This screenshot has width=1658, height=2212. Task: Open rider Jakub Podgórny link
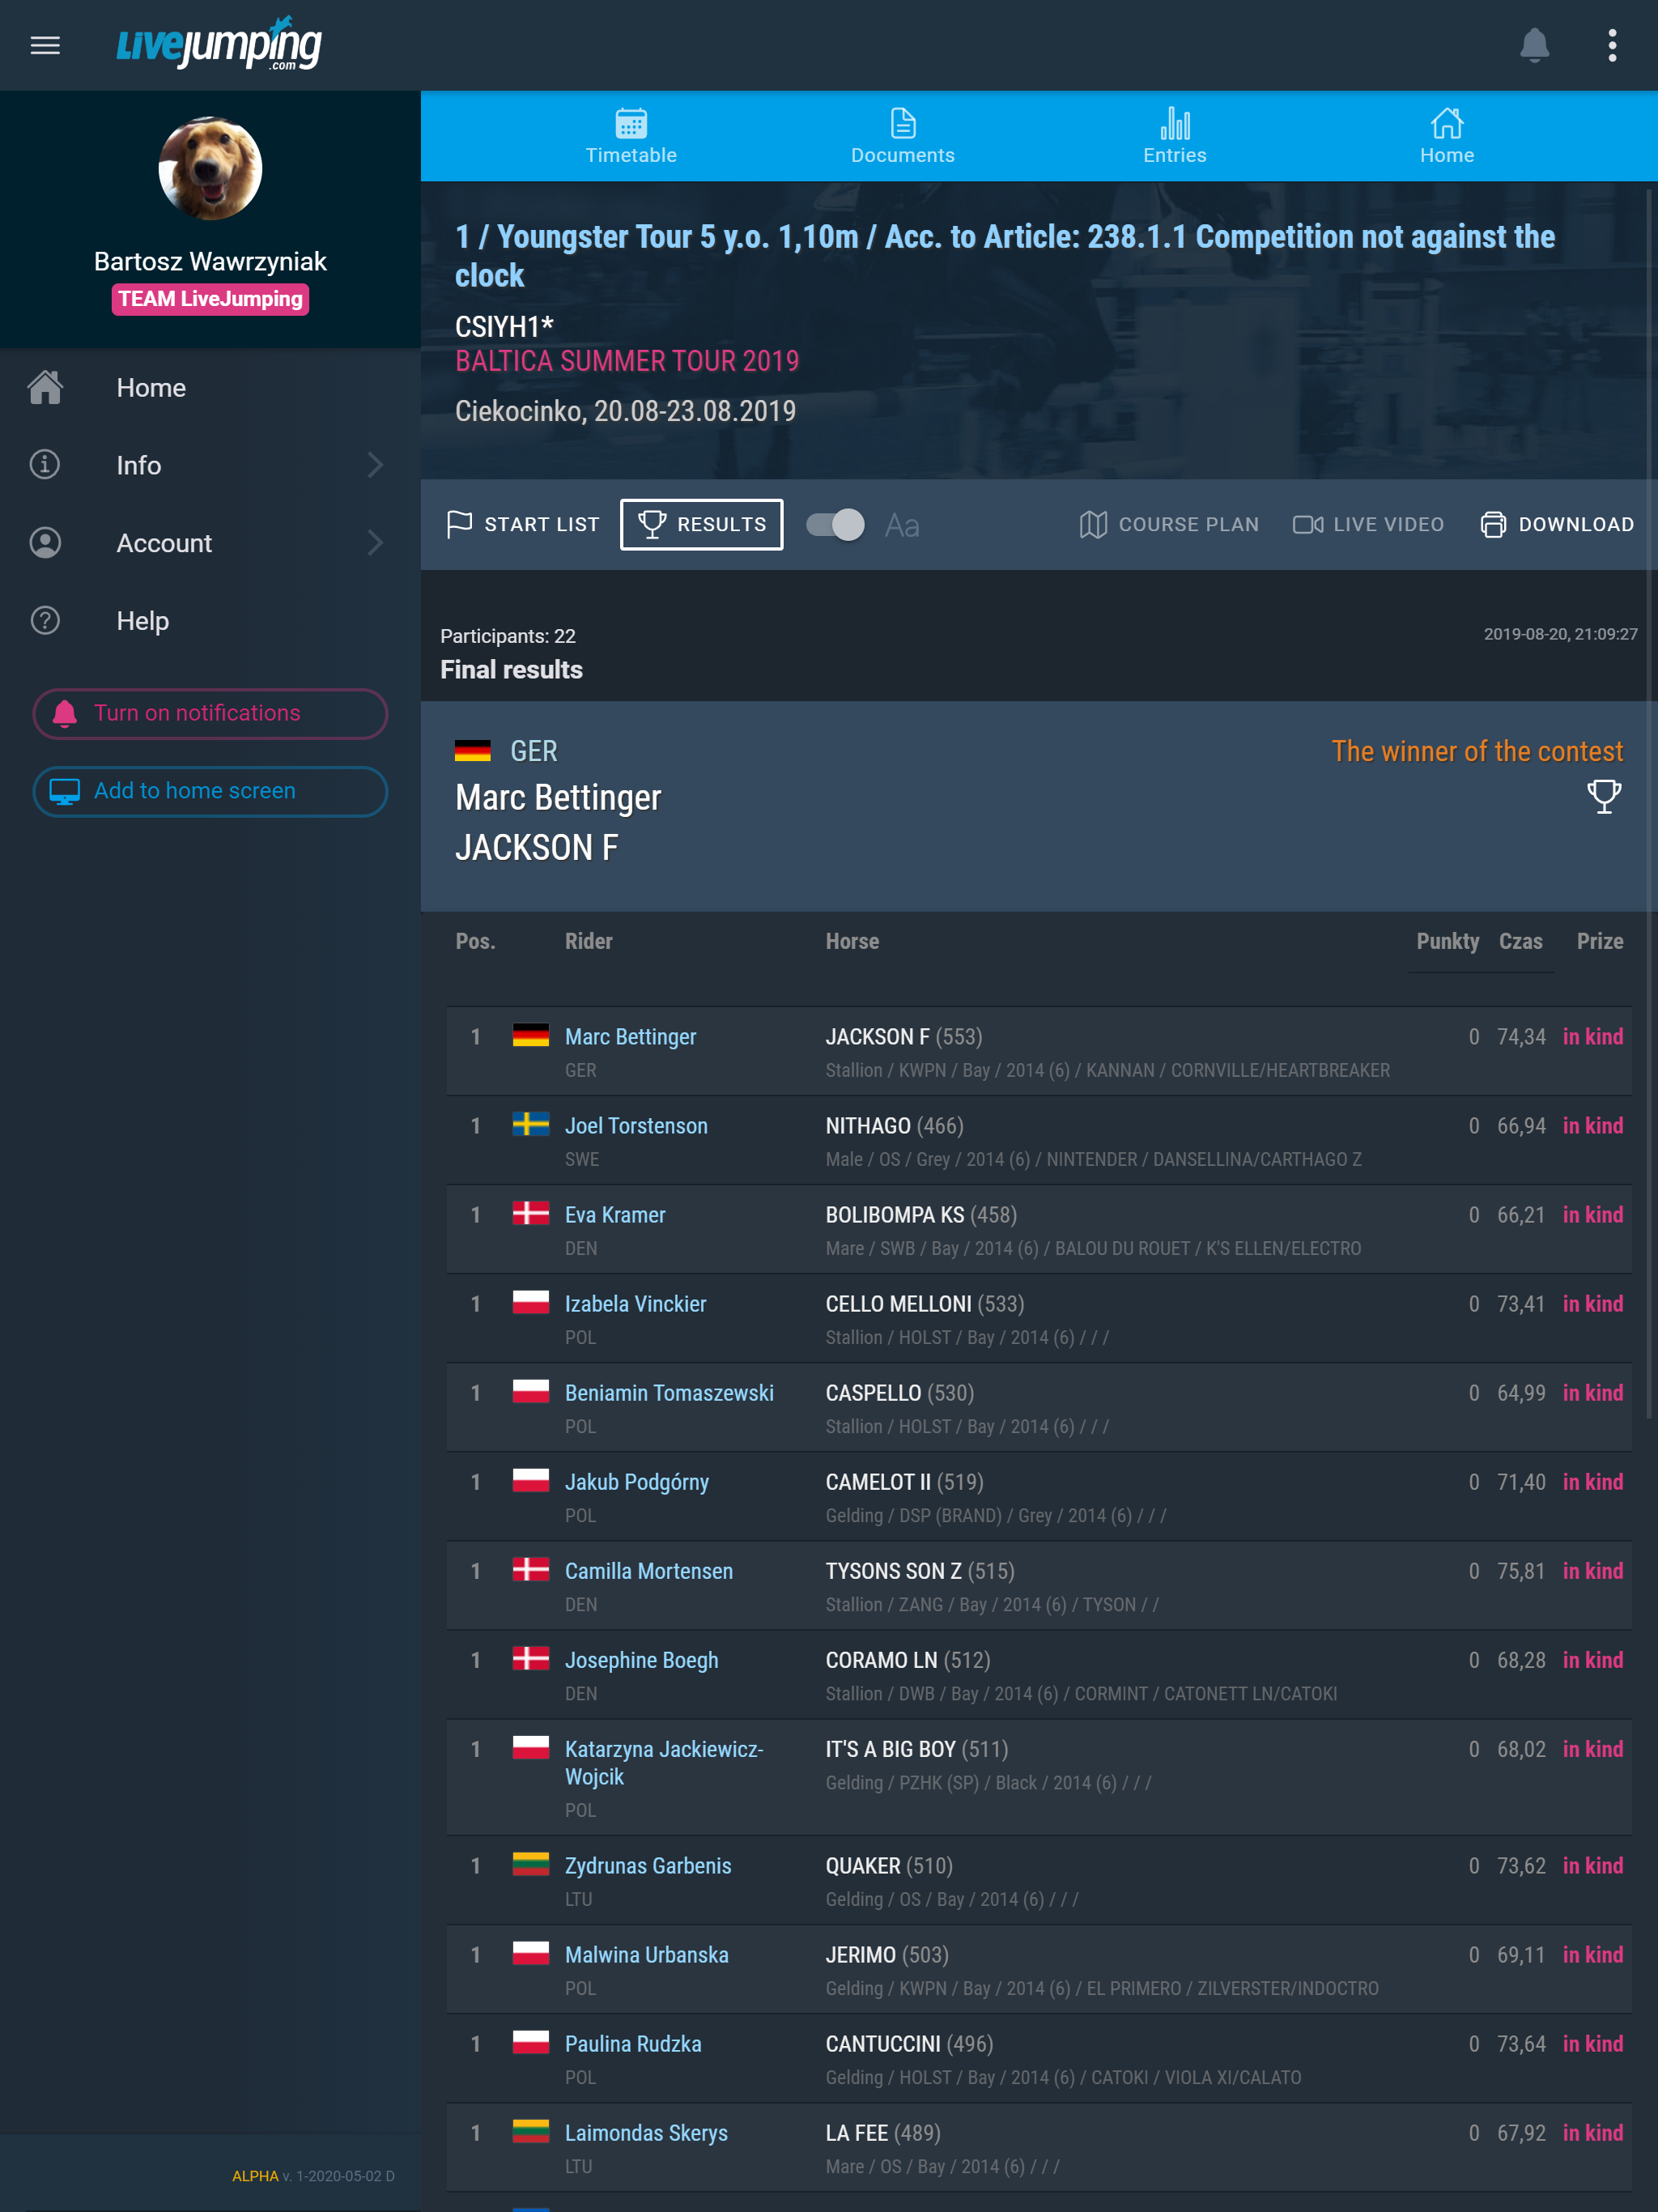(637, 1481)
